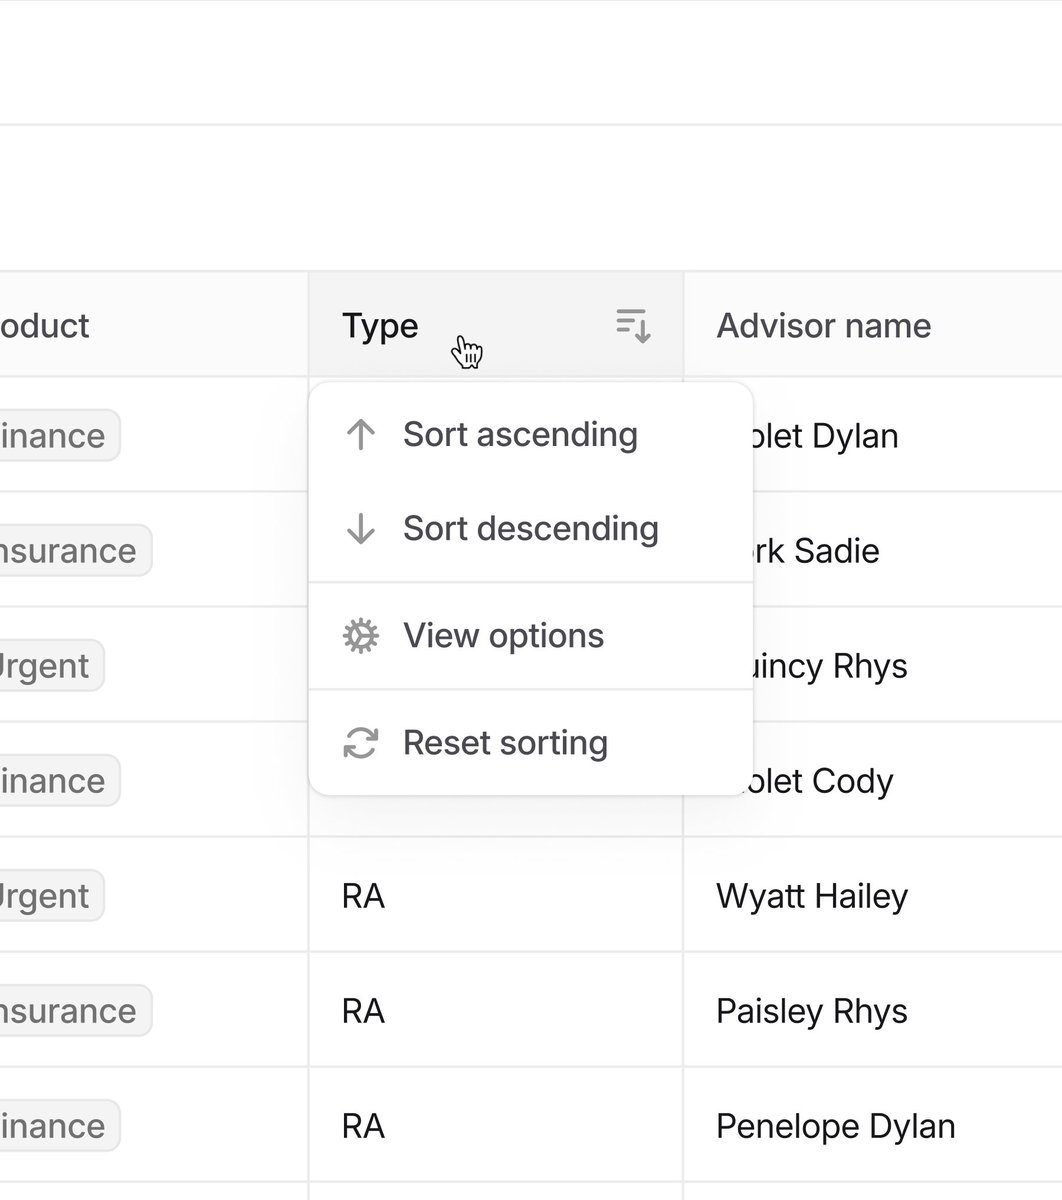Select Sort ascending menu item

pyautogui.click(x=531, y=434)
